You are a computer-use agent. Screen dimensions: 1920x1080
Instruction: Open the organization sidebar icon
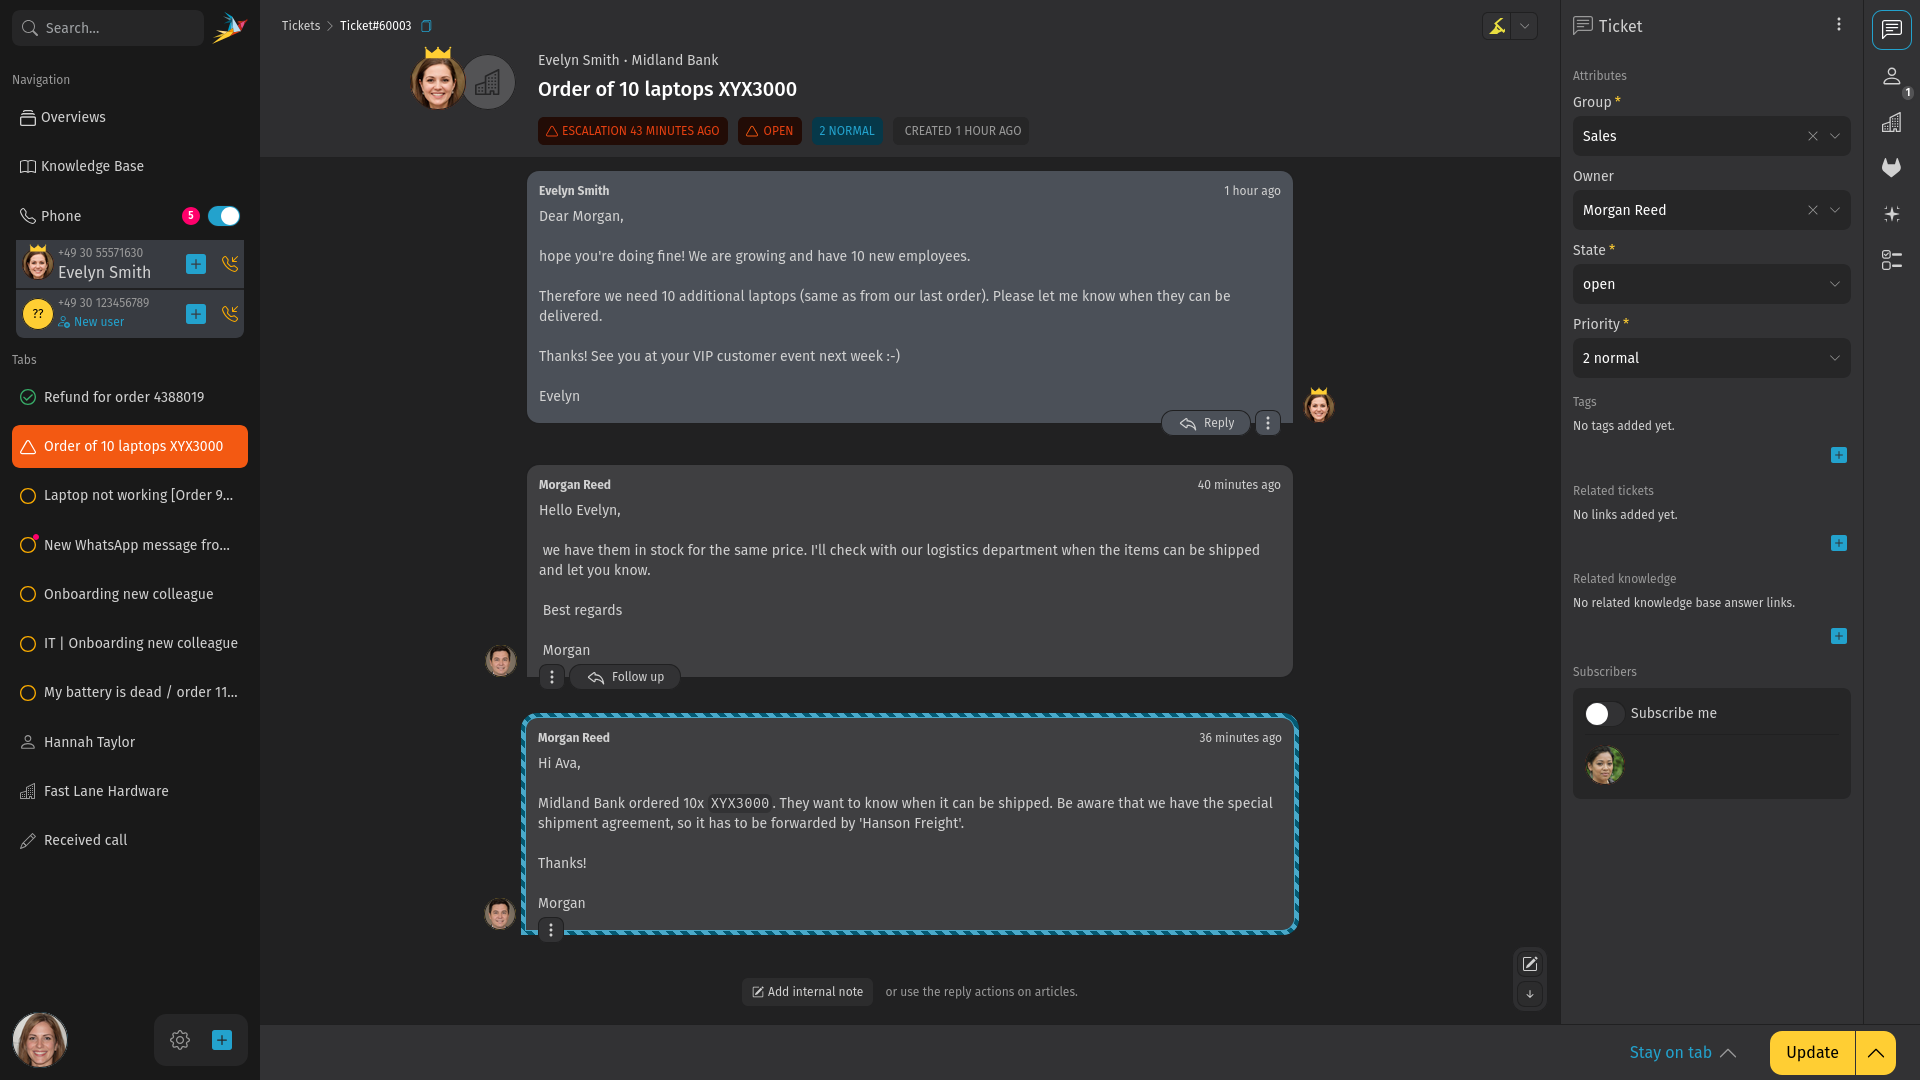pos(1891,123)
